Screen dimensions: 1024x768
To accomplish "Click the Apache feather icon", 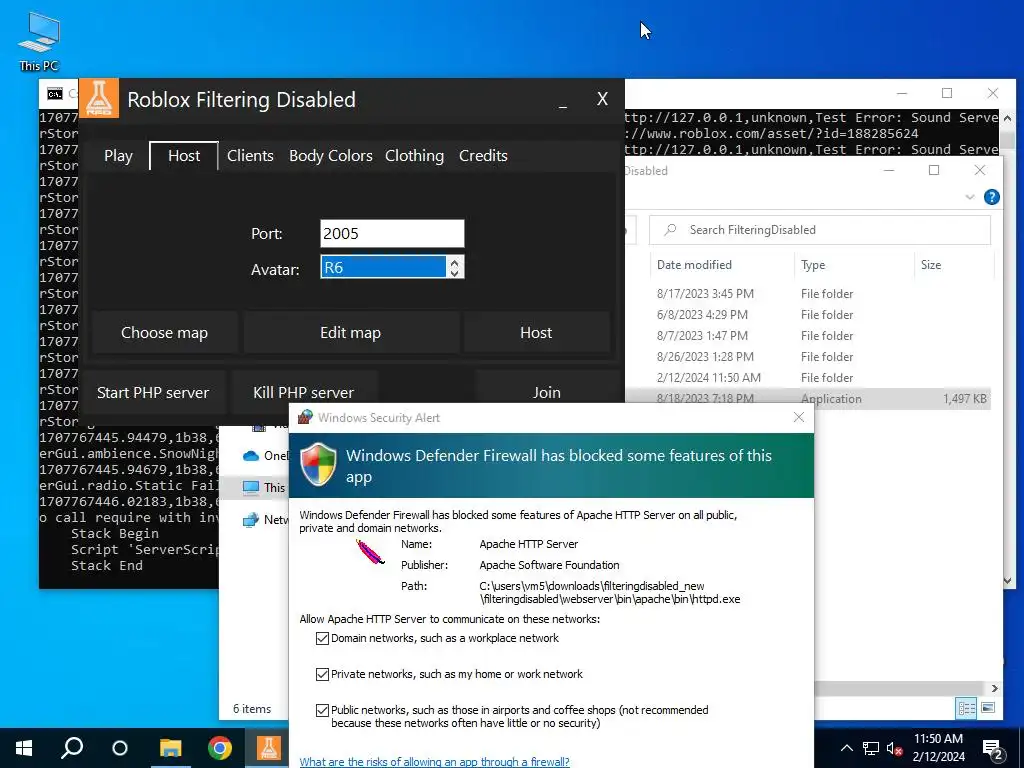I will pyautogui.click(x=370, y=552).
